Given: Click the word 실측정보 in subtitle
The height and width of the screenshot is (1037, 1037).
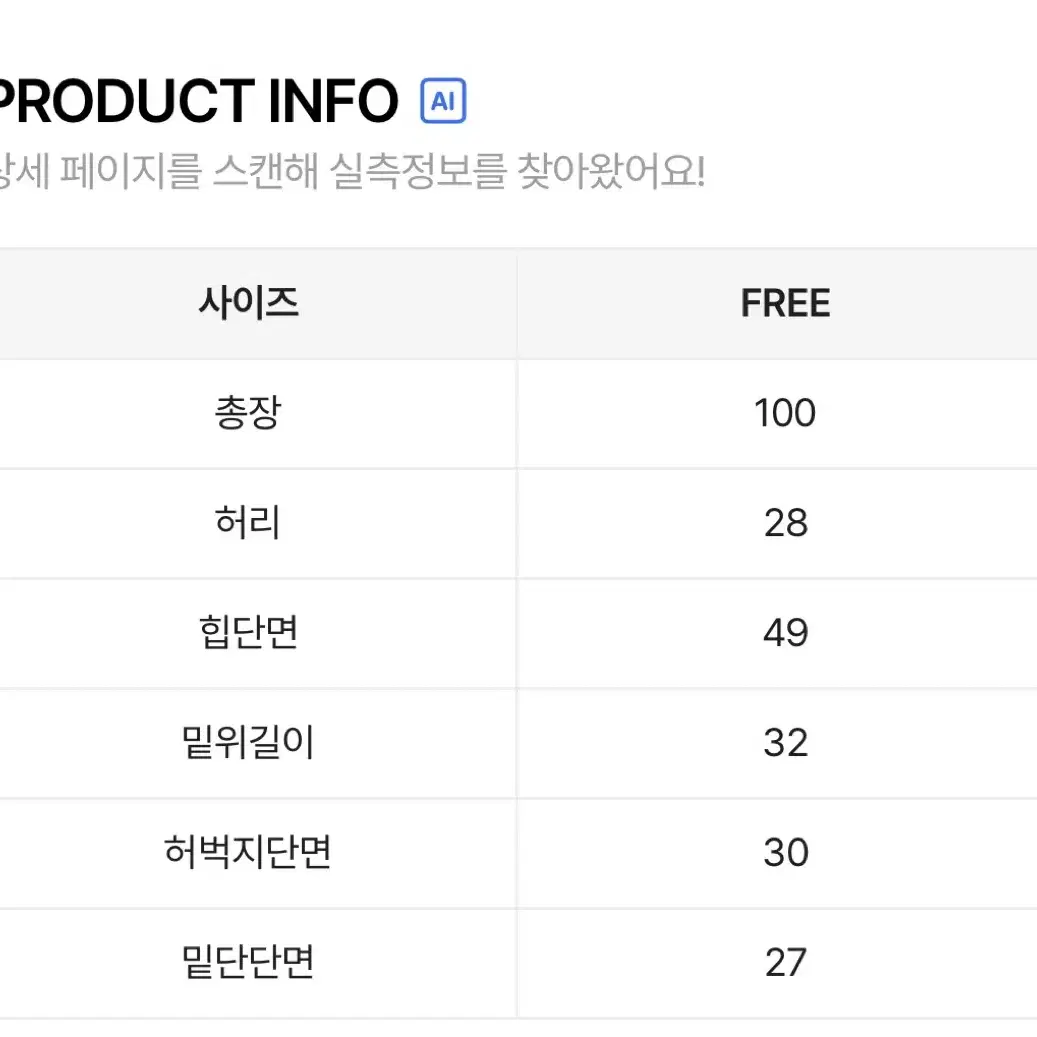Looking at the screenshot, I should [418, 171].
